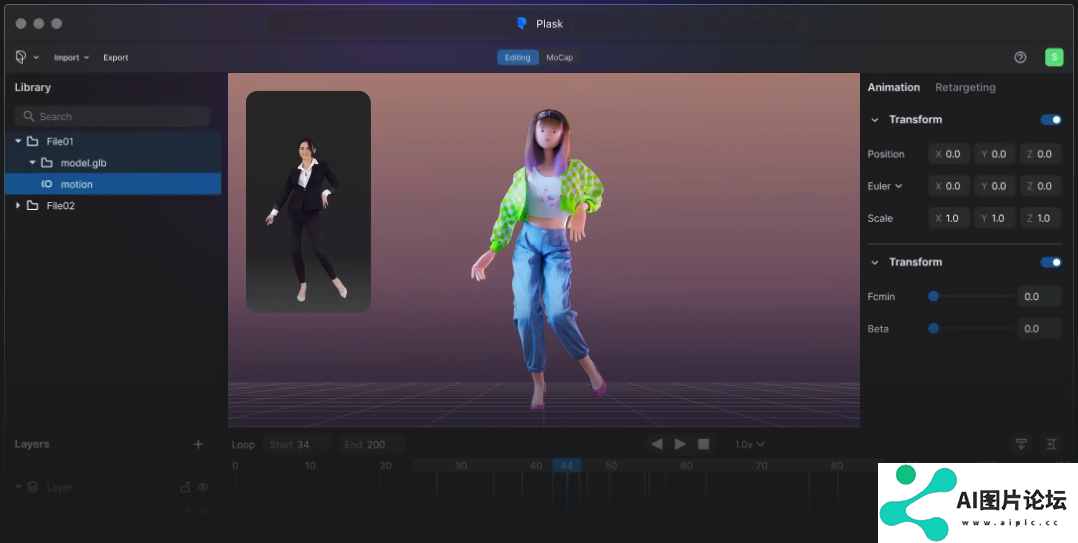The width and height of the screenshot is (1078, 543).
Task: Click the Export menu
Action: [x=116, y=58]
